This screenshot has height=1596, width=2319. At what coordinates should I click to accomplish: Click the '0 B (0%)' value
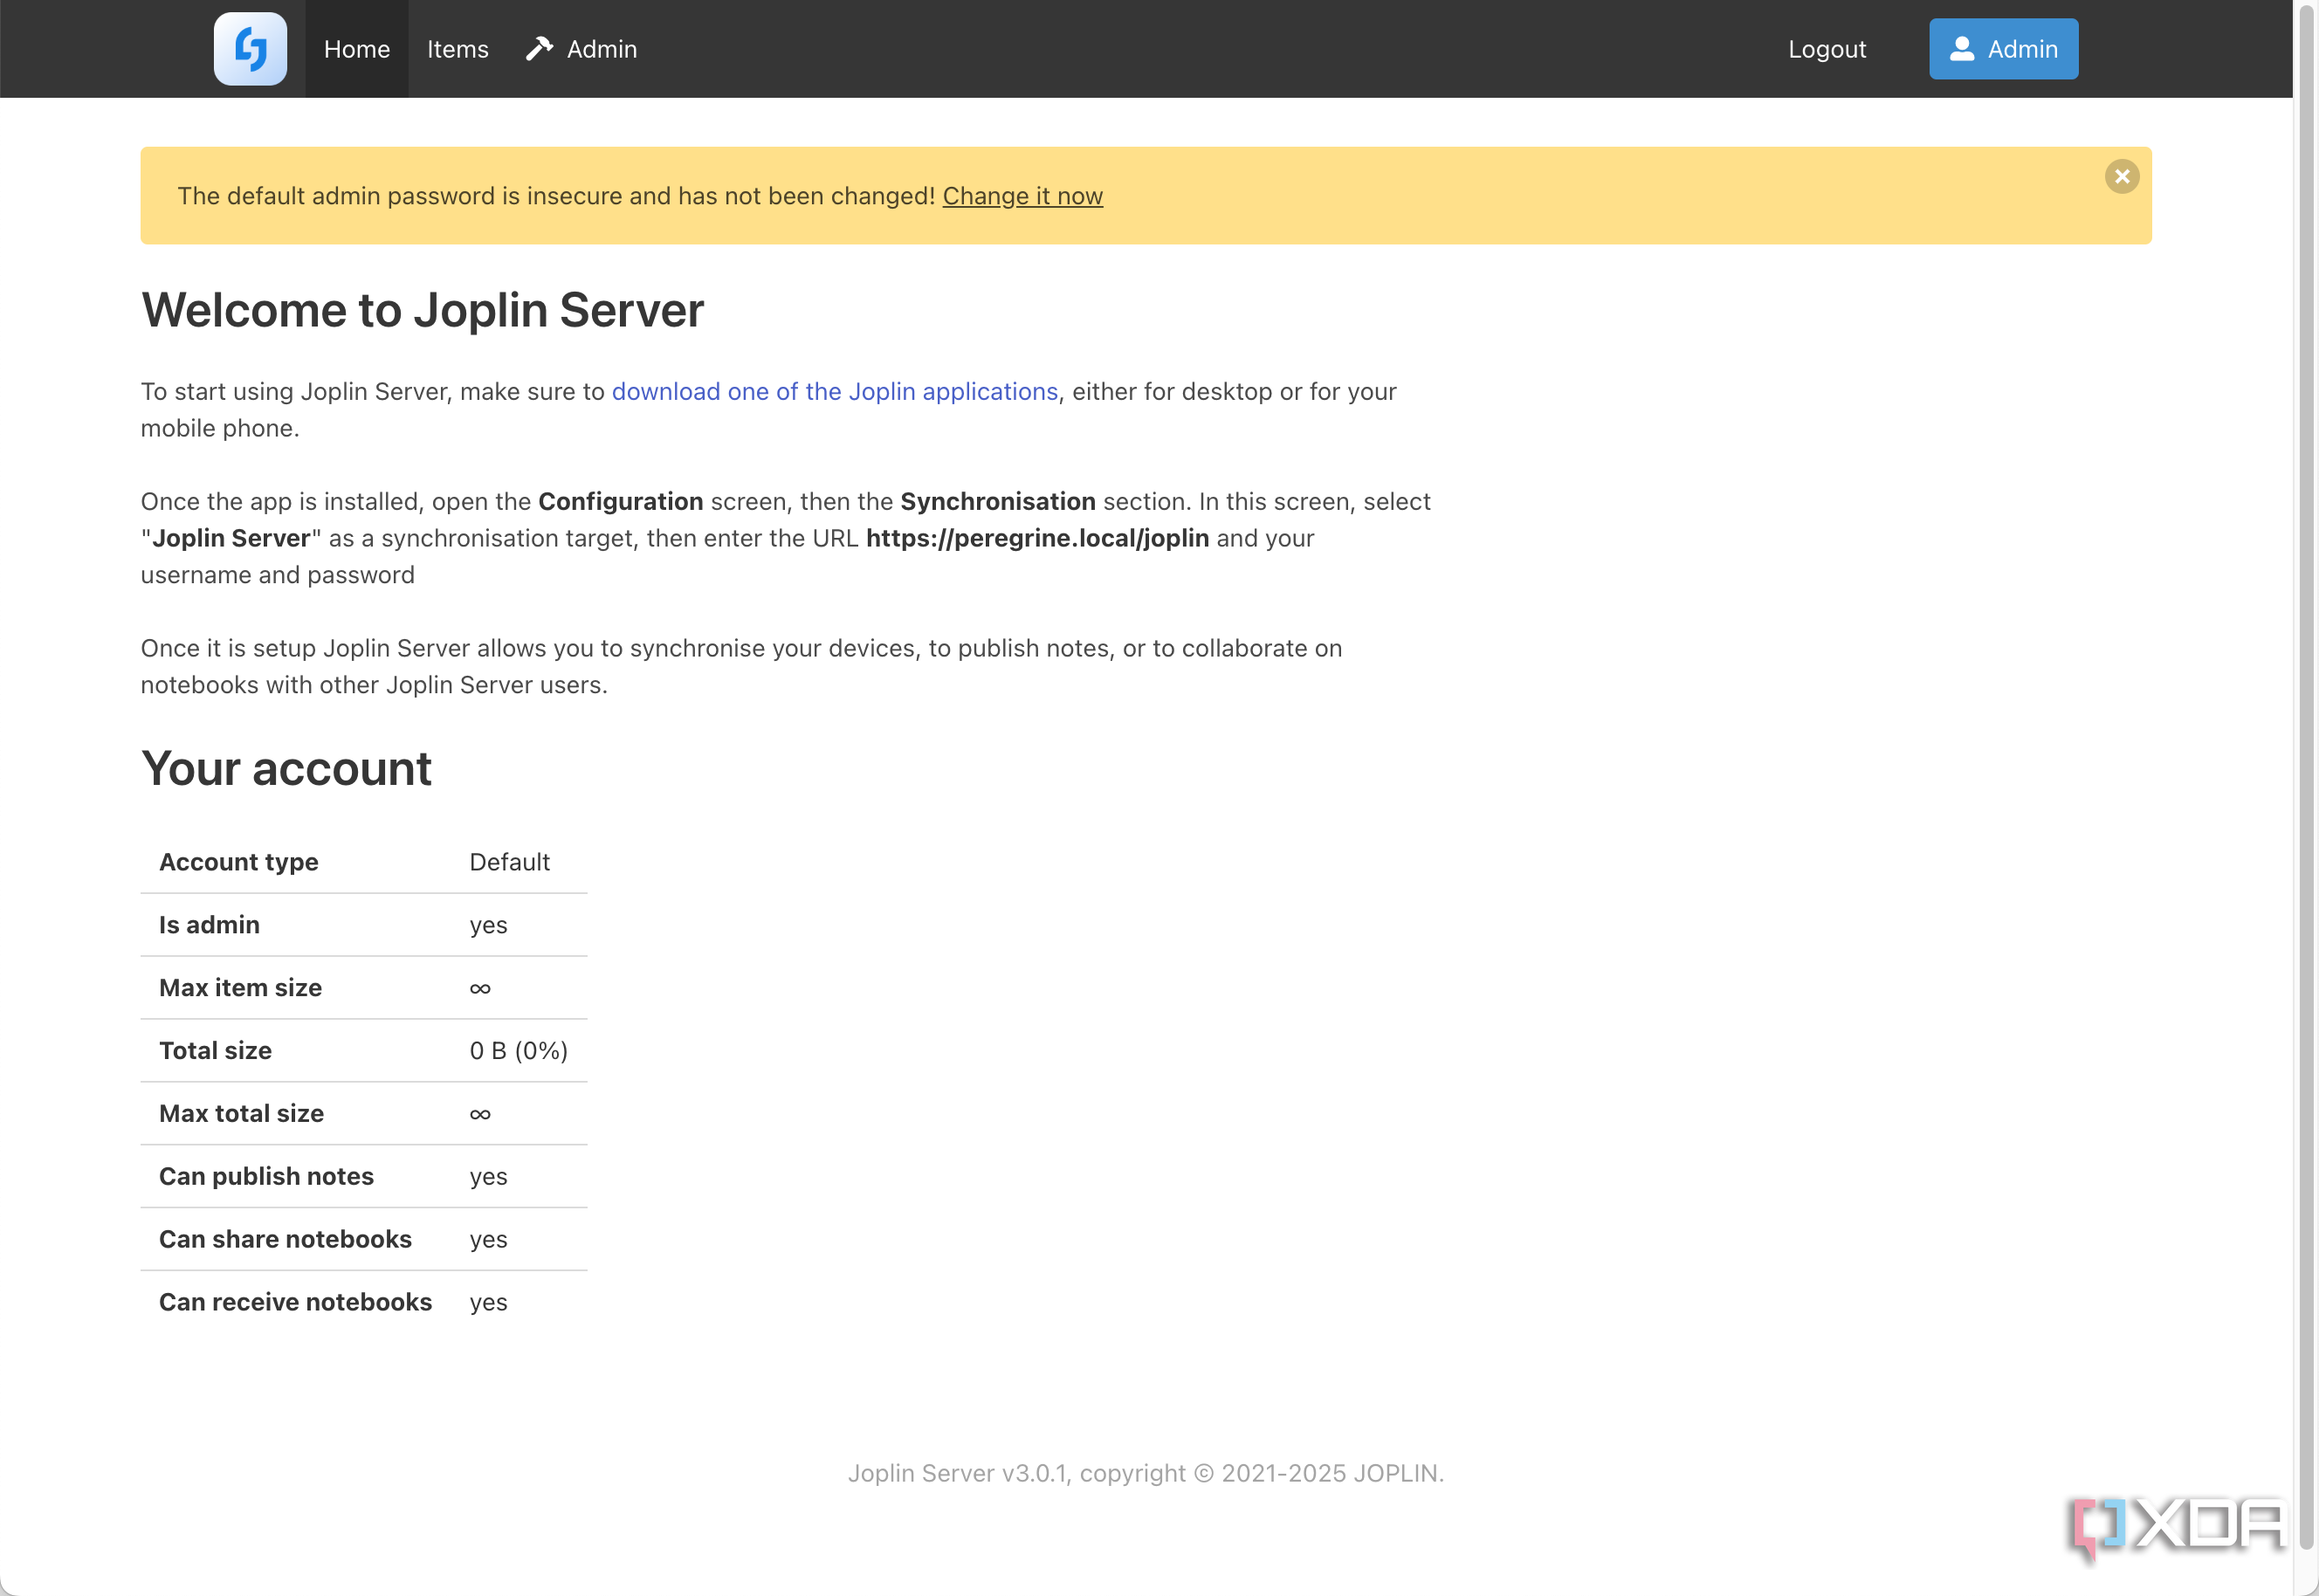tap(518, 1051)
